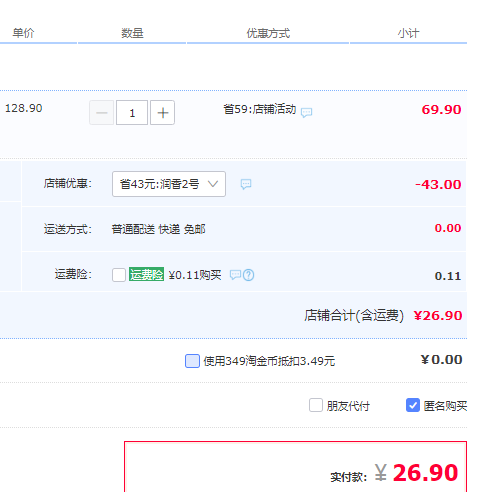Click the green 运费险 badge label

coord(146,274)
